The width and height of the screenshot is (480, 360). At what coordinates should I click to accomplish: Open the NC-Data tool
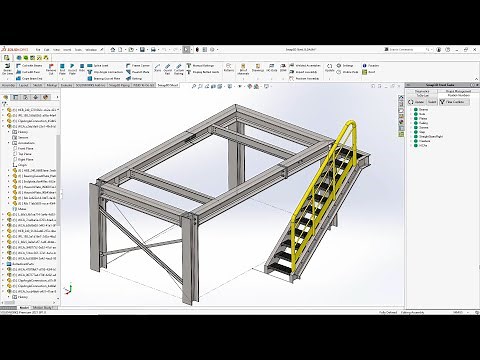coord(272,68)
